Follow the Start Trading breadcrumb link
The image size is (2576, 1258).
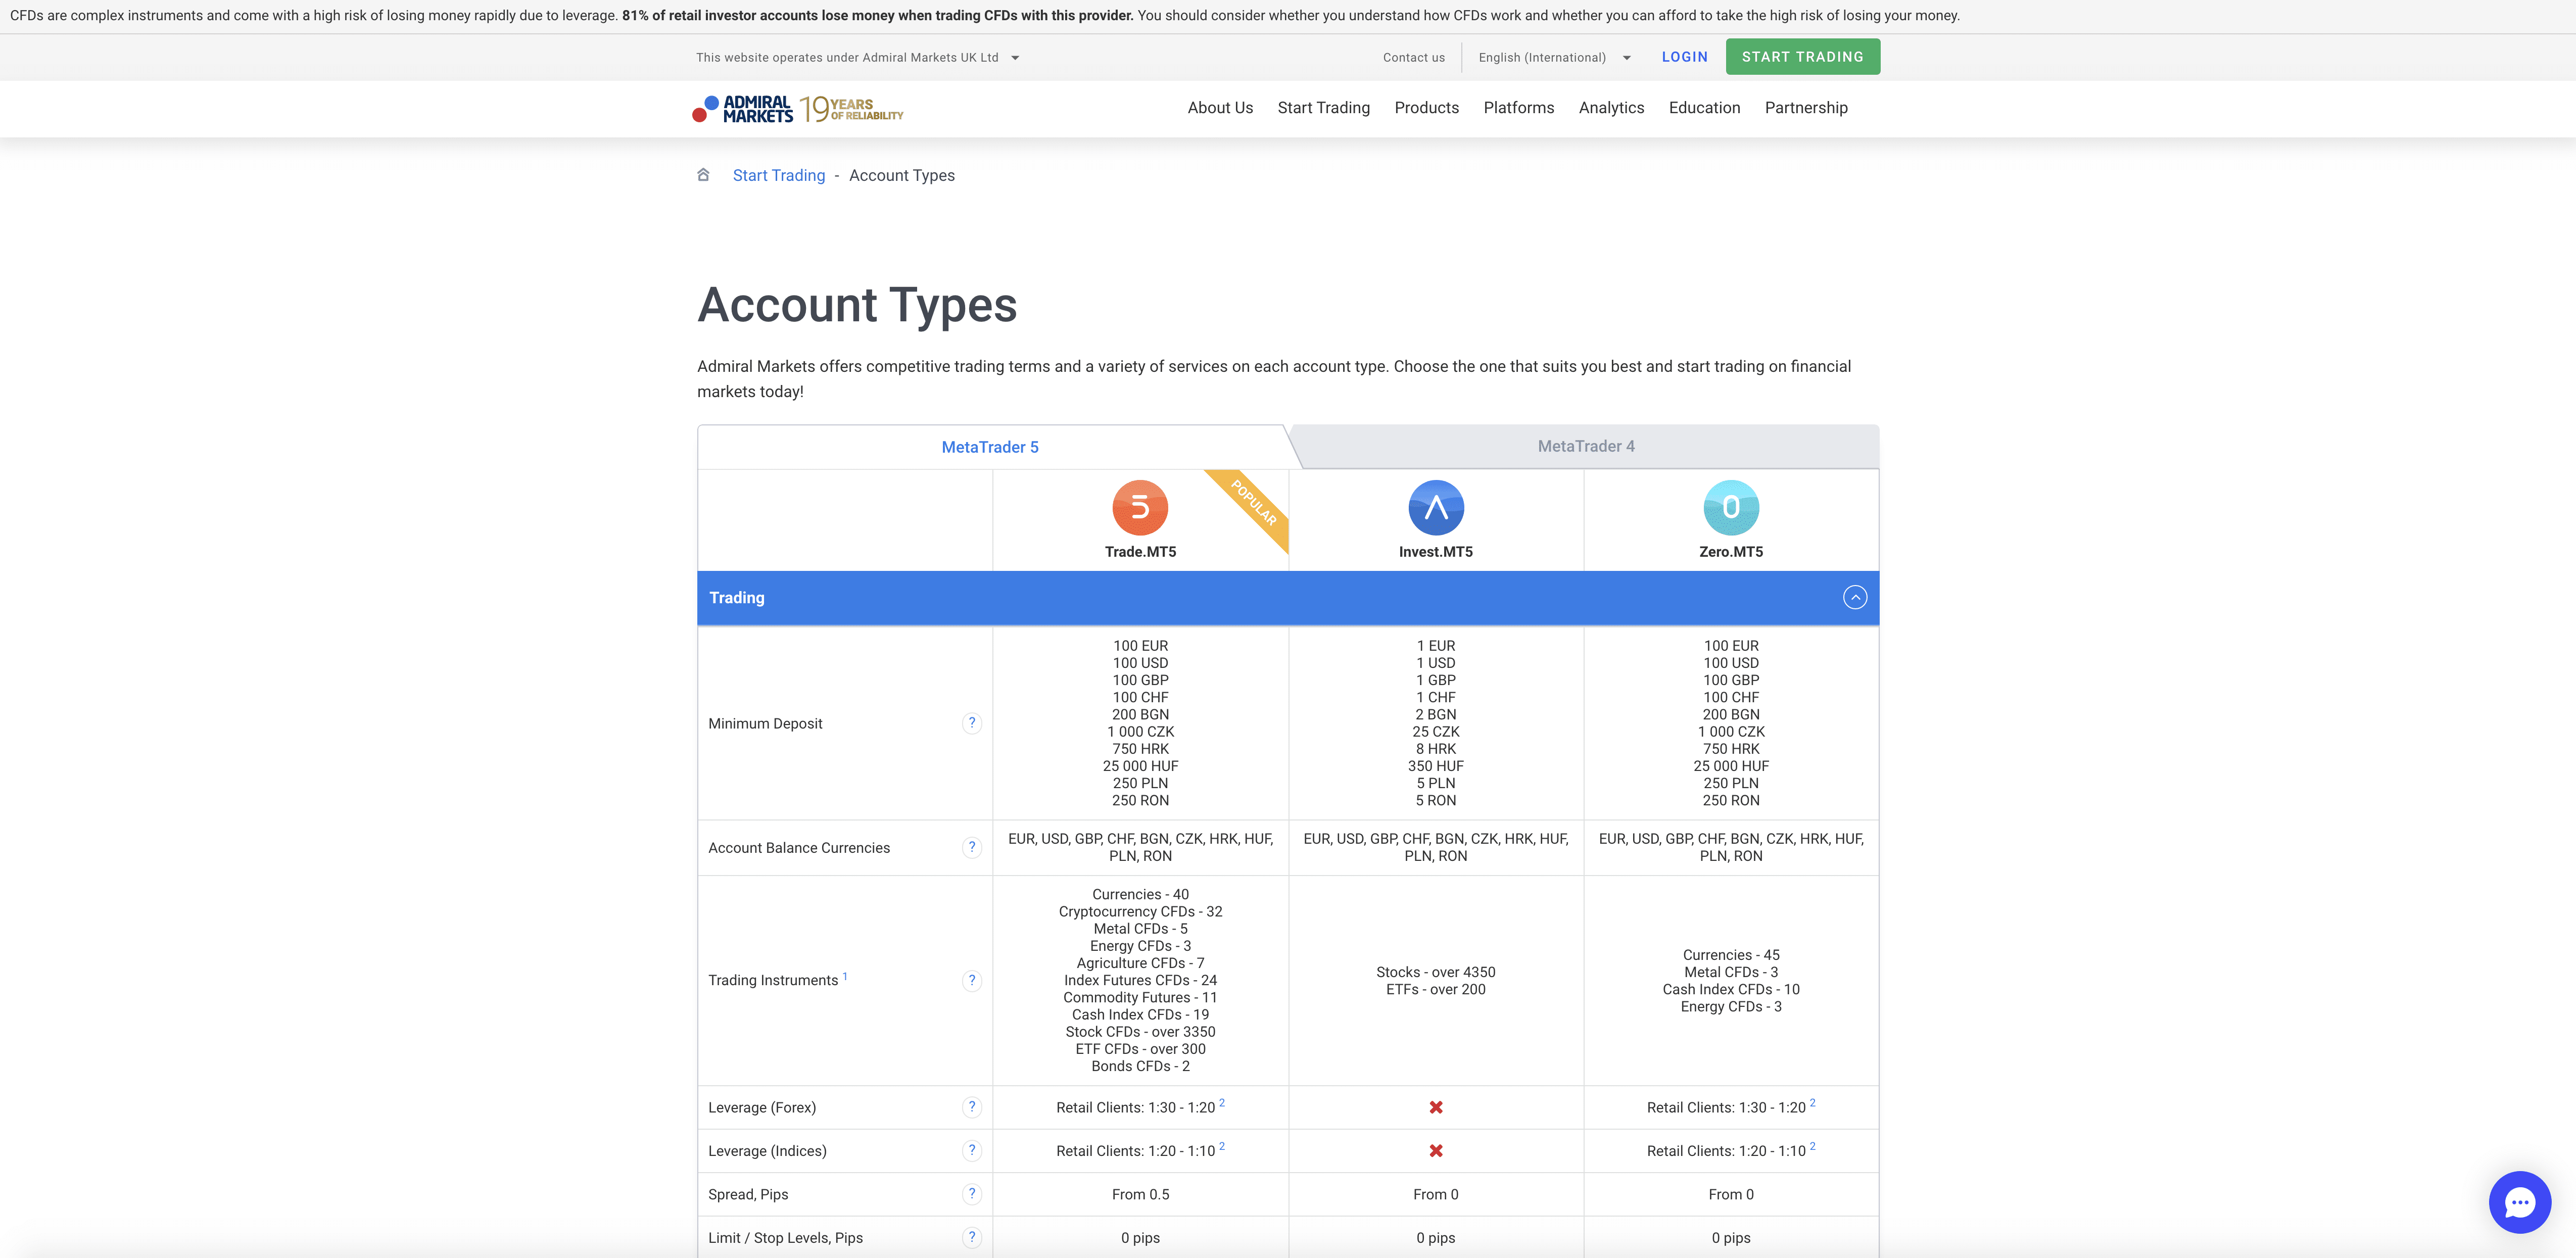pyautogui.click(x=778, y=176)
